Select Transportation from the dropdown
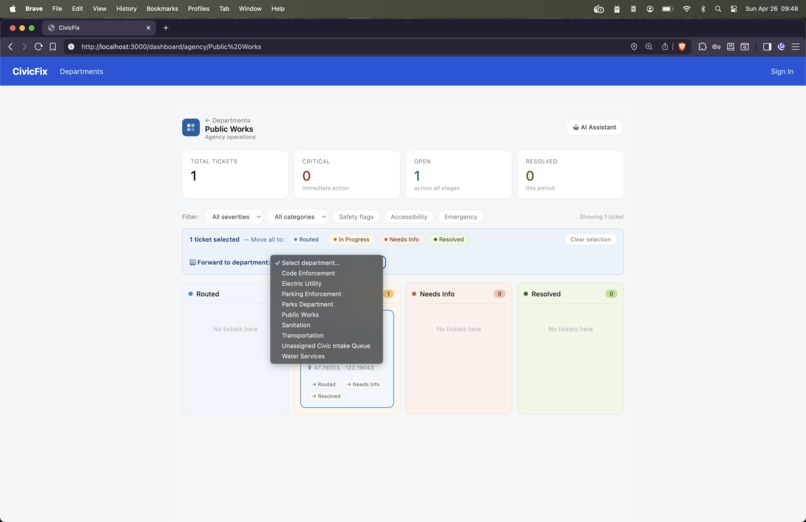806x522 pixels. click(326, 335)
